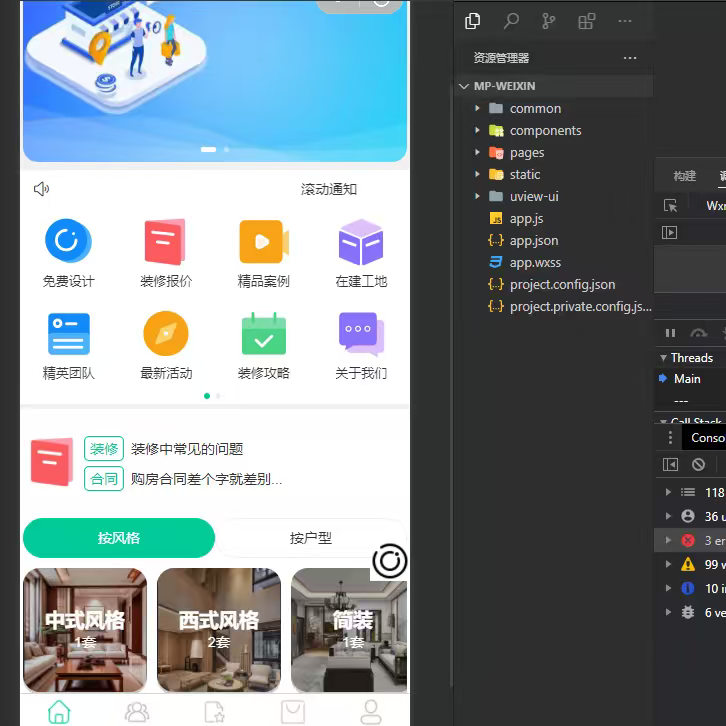Viewport: 726px width, 726px height.
Task: Open 装修攻略 calendar icon
Action: (x=264, y=333)
